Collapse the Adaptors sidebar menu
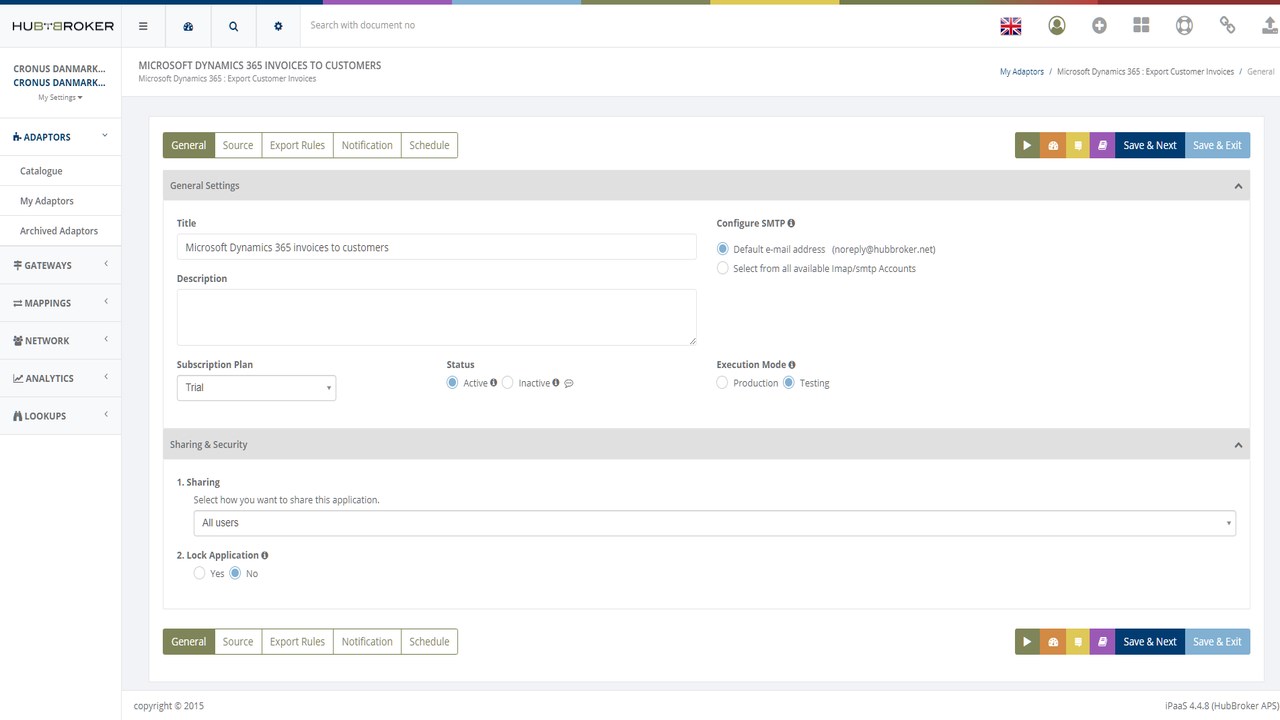The height and width of the screenshot is (720, 1280). pos(61,137)
